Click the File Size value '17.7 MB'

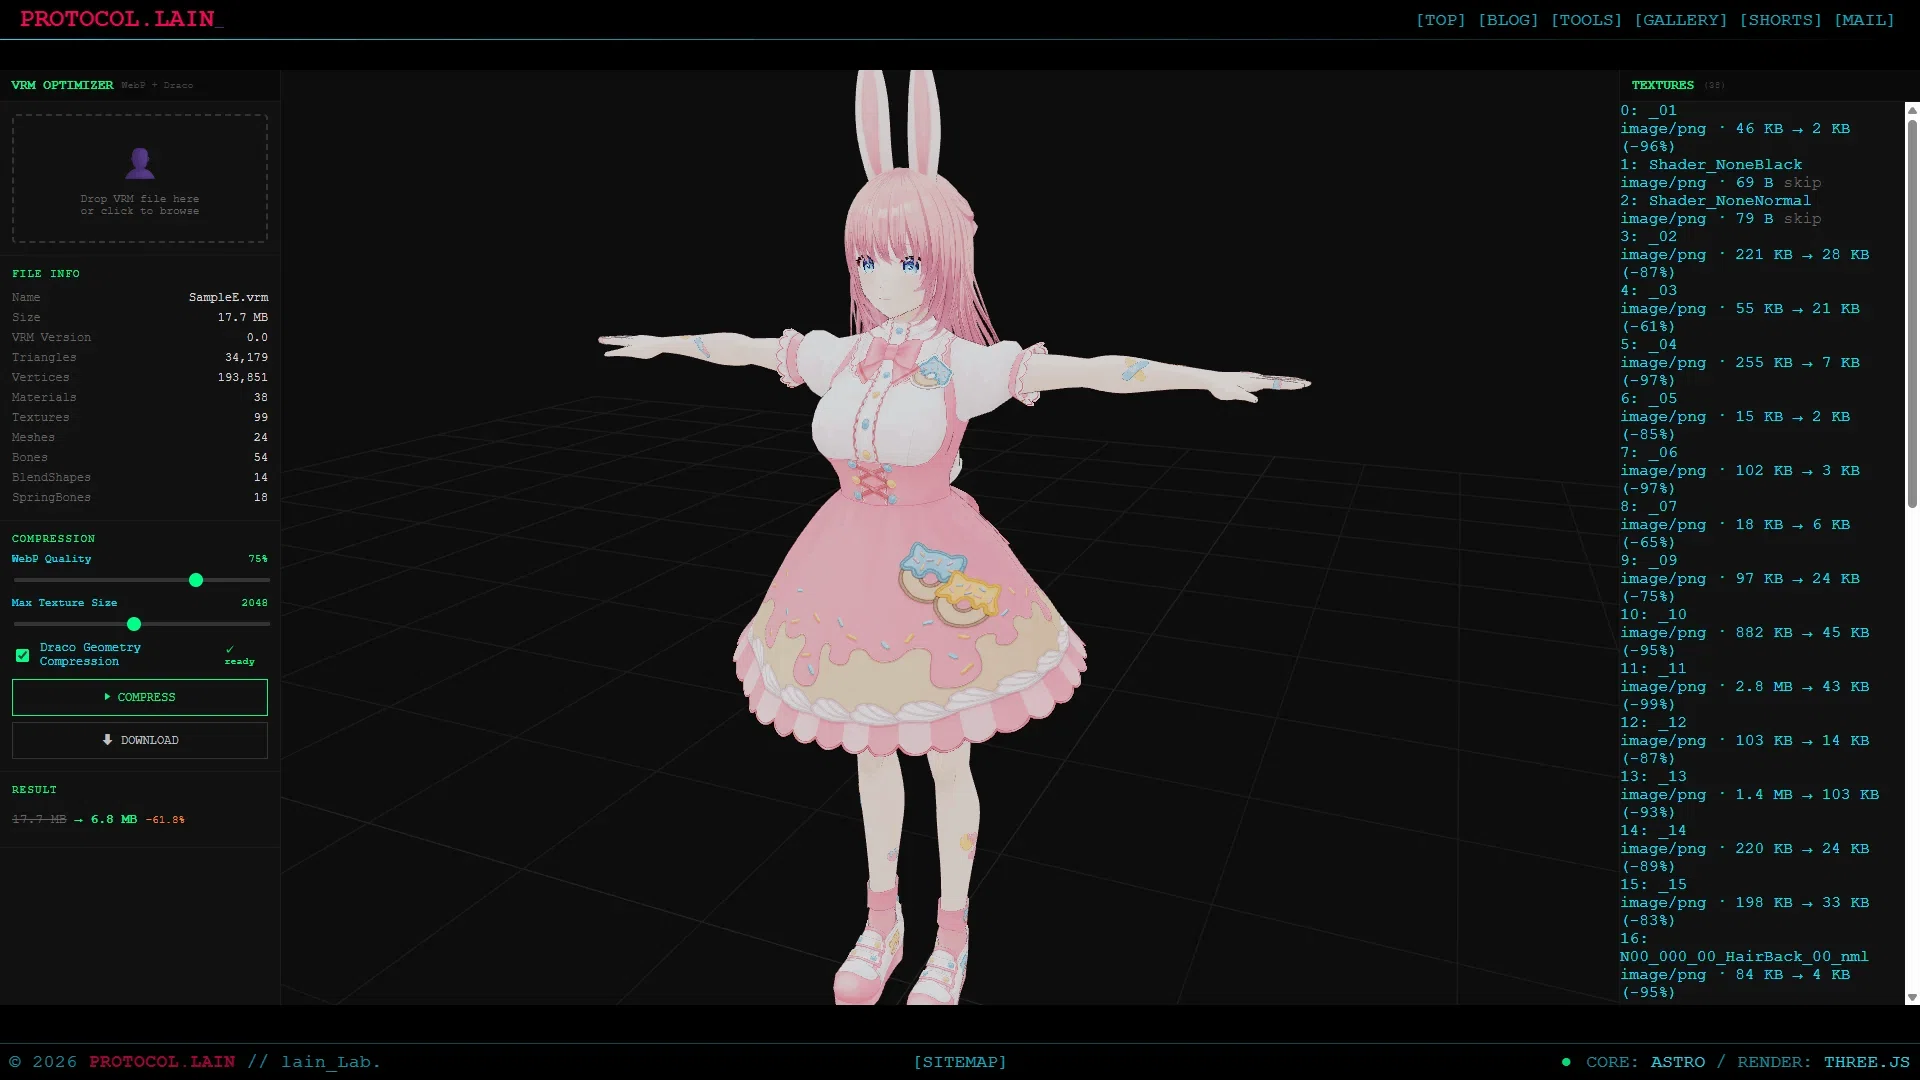pos(243,317)
